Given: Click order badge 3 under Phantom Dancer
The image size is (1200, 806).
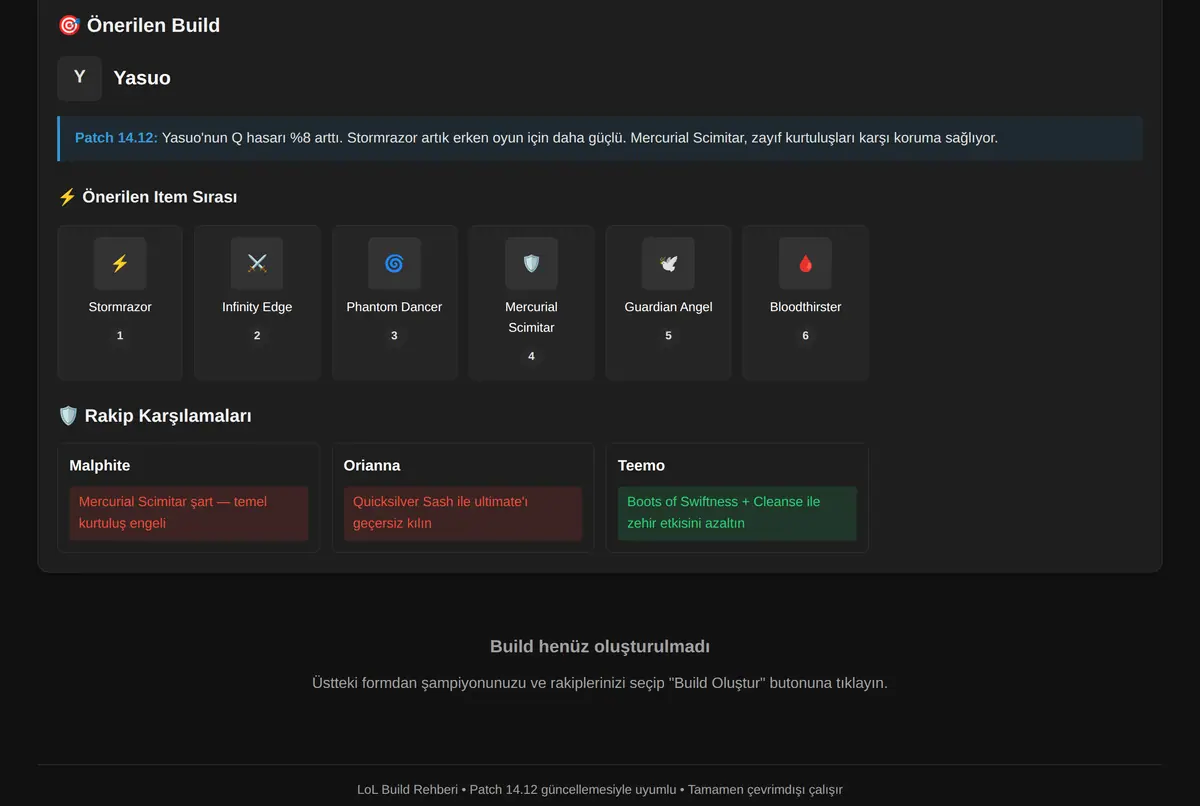Looking at the screenshot, I should [394, 336].
